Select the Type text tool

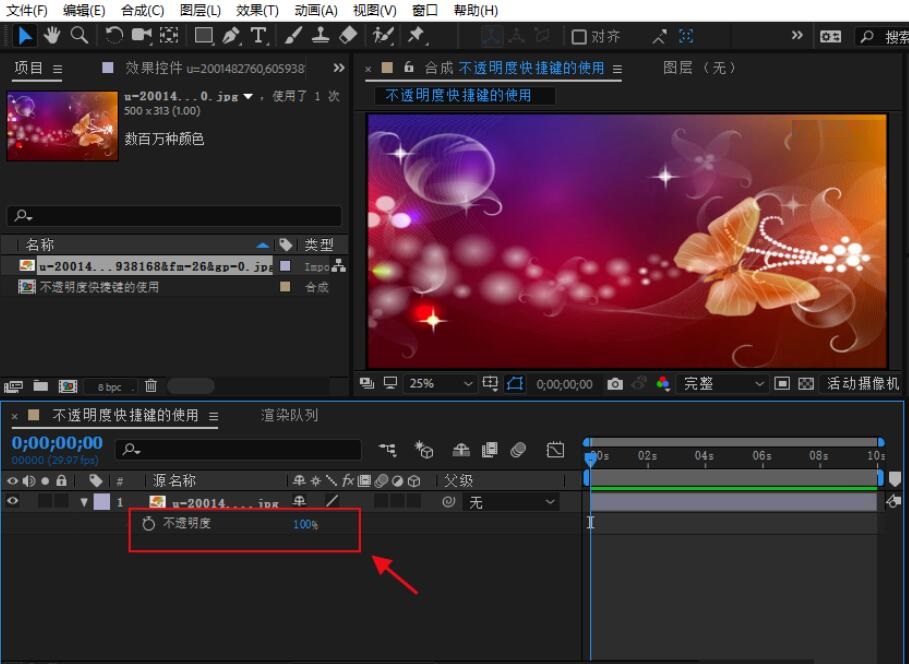coord(259,36)
